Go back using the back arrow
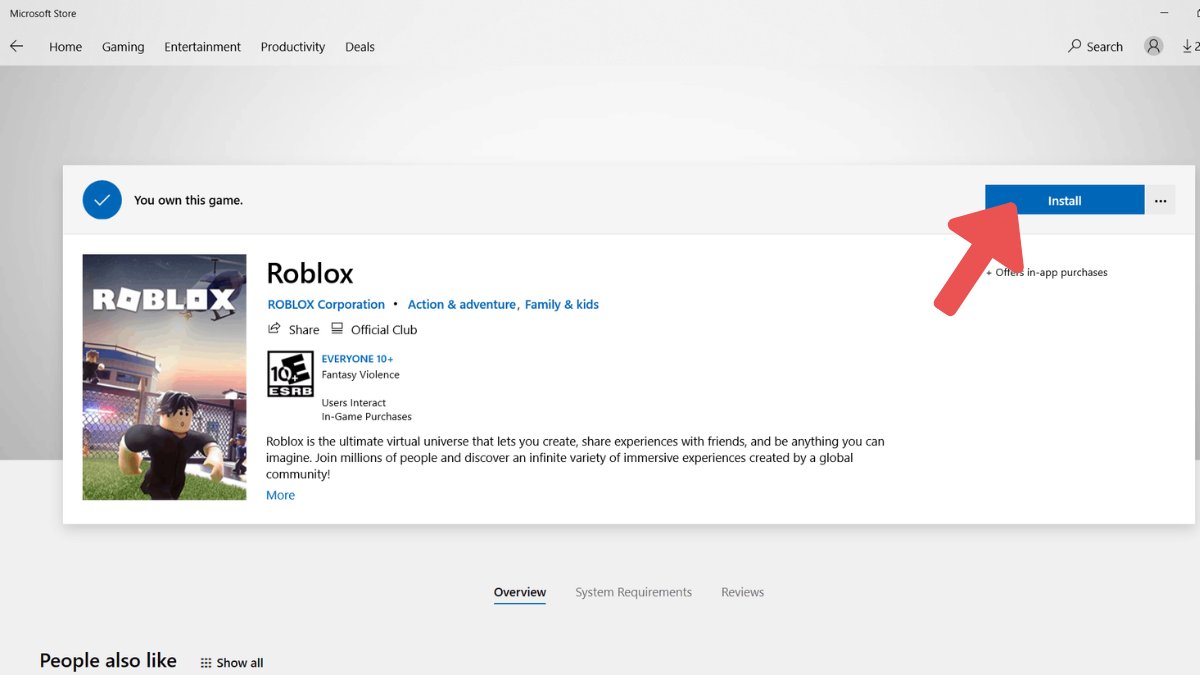 click(16, 46)
